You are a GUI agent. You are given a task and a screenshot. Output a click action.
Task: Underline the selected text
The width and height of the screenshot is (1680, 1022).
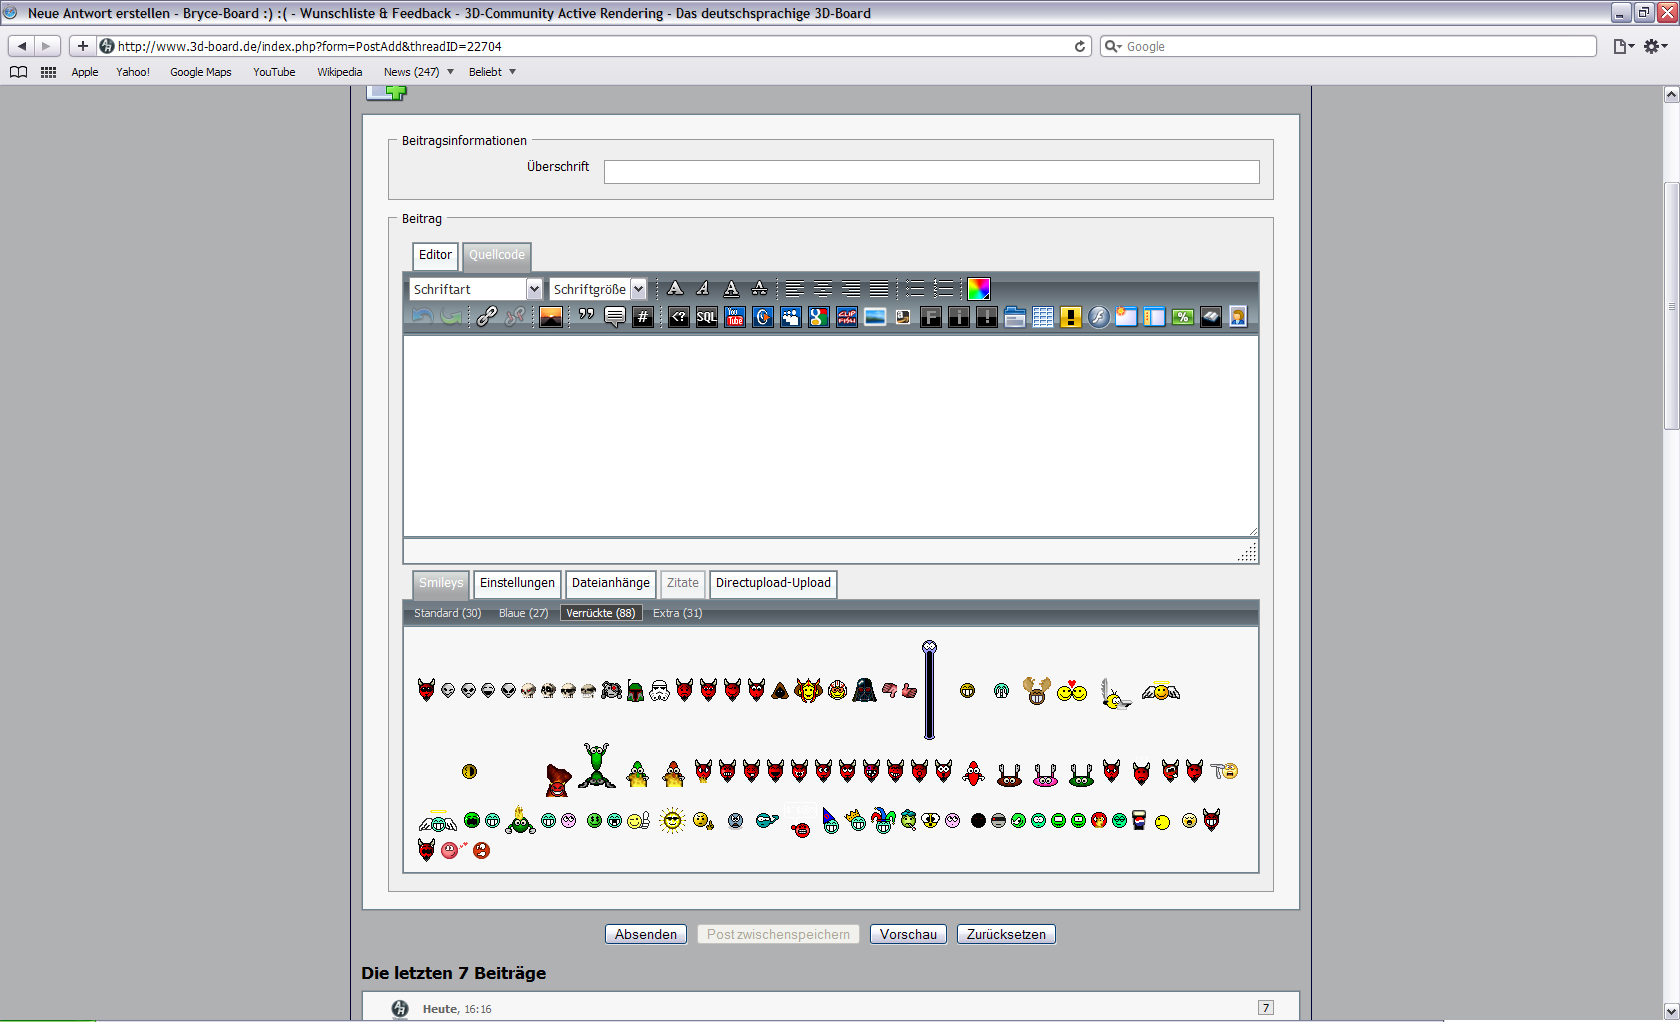pyautogui.click(x=732, y=289)
